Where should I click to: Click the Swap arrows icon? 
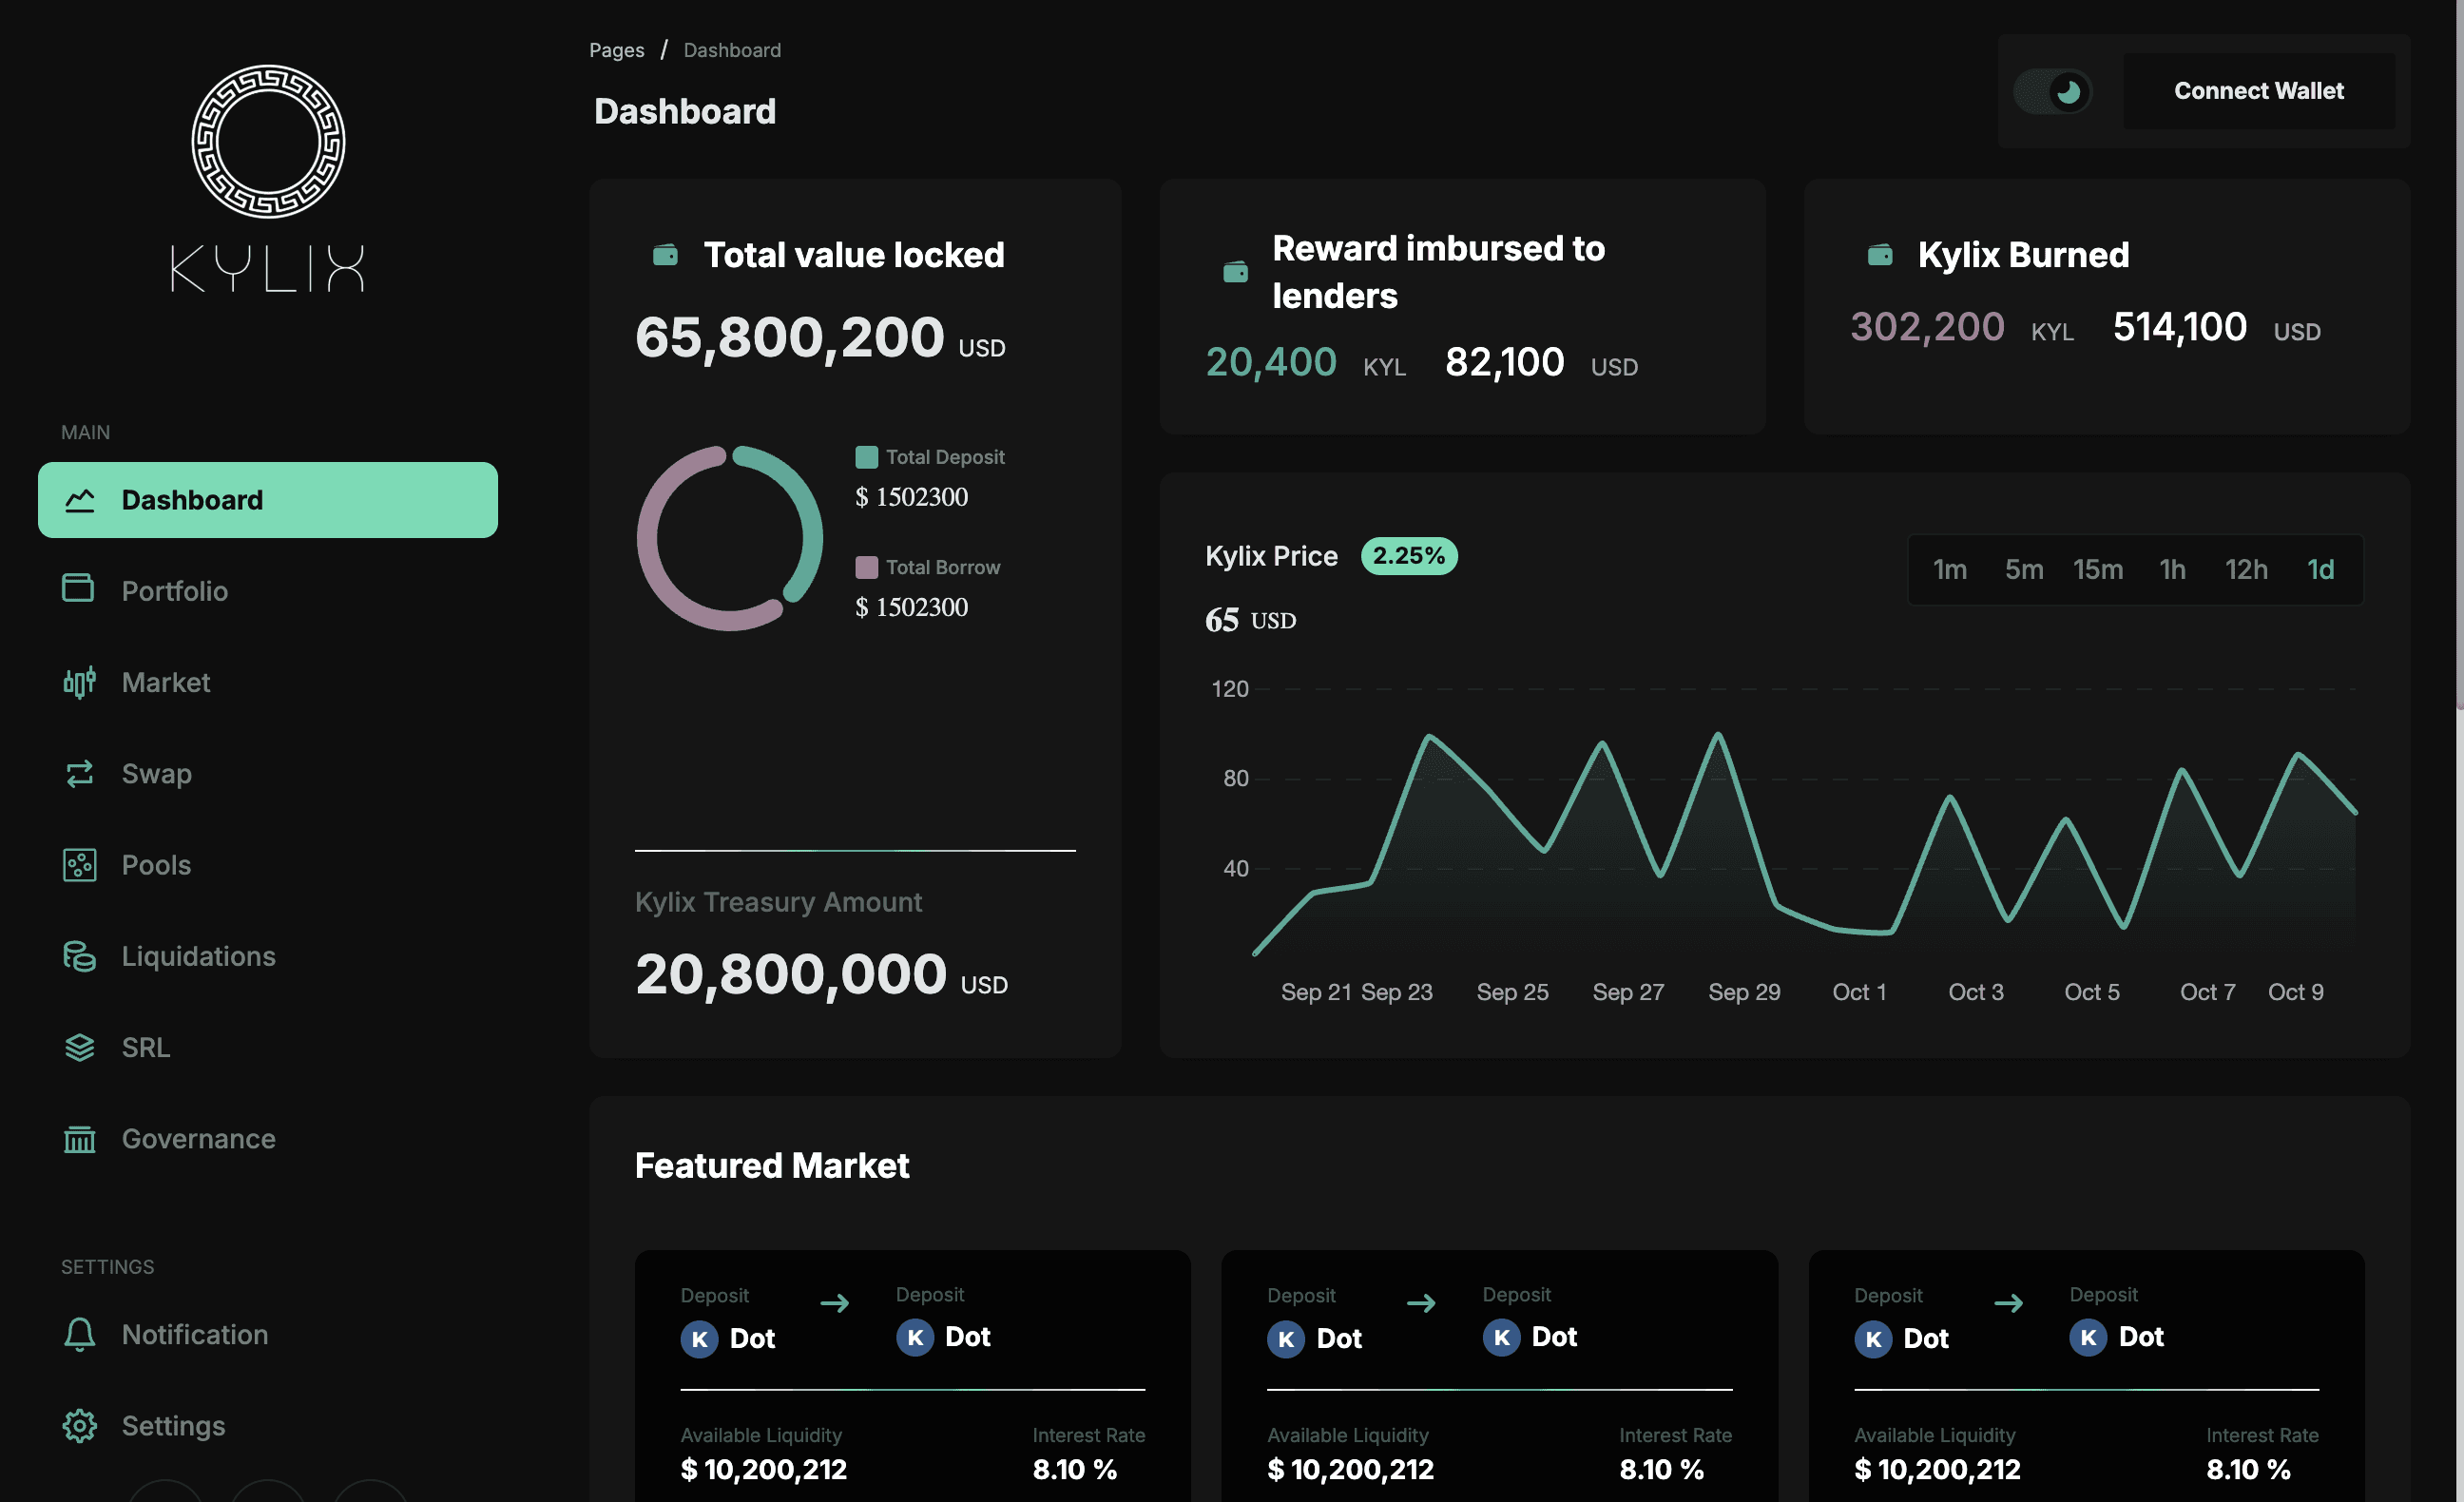pos(79,773)
